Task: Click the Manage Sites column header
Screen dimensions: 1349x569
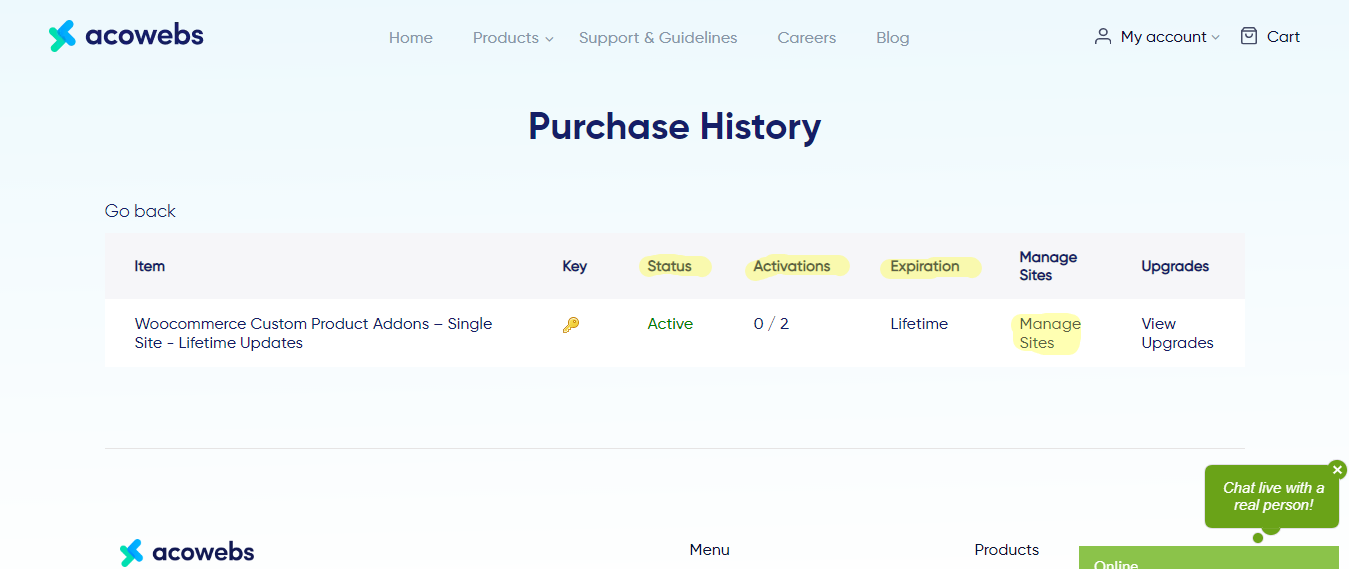Action: click(1048, 266)
